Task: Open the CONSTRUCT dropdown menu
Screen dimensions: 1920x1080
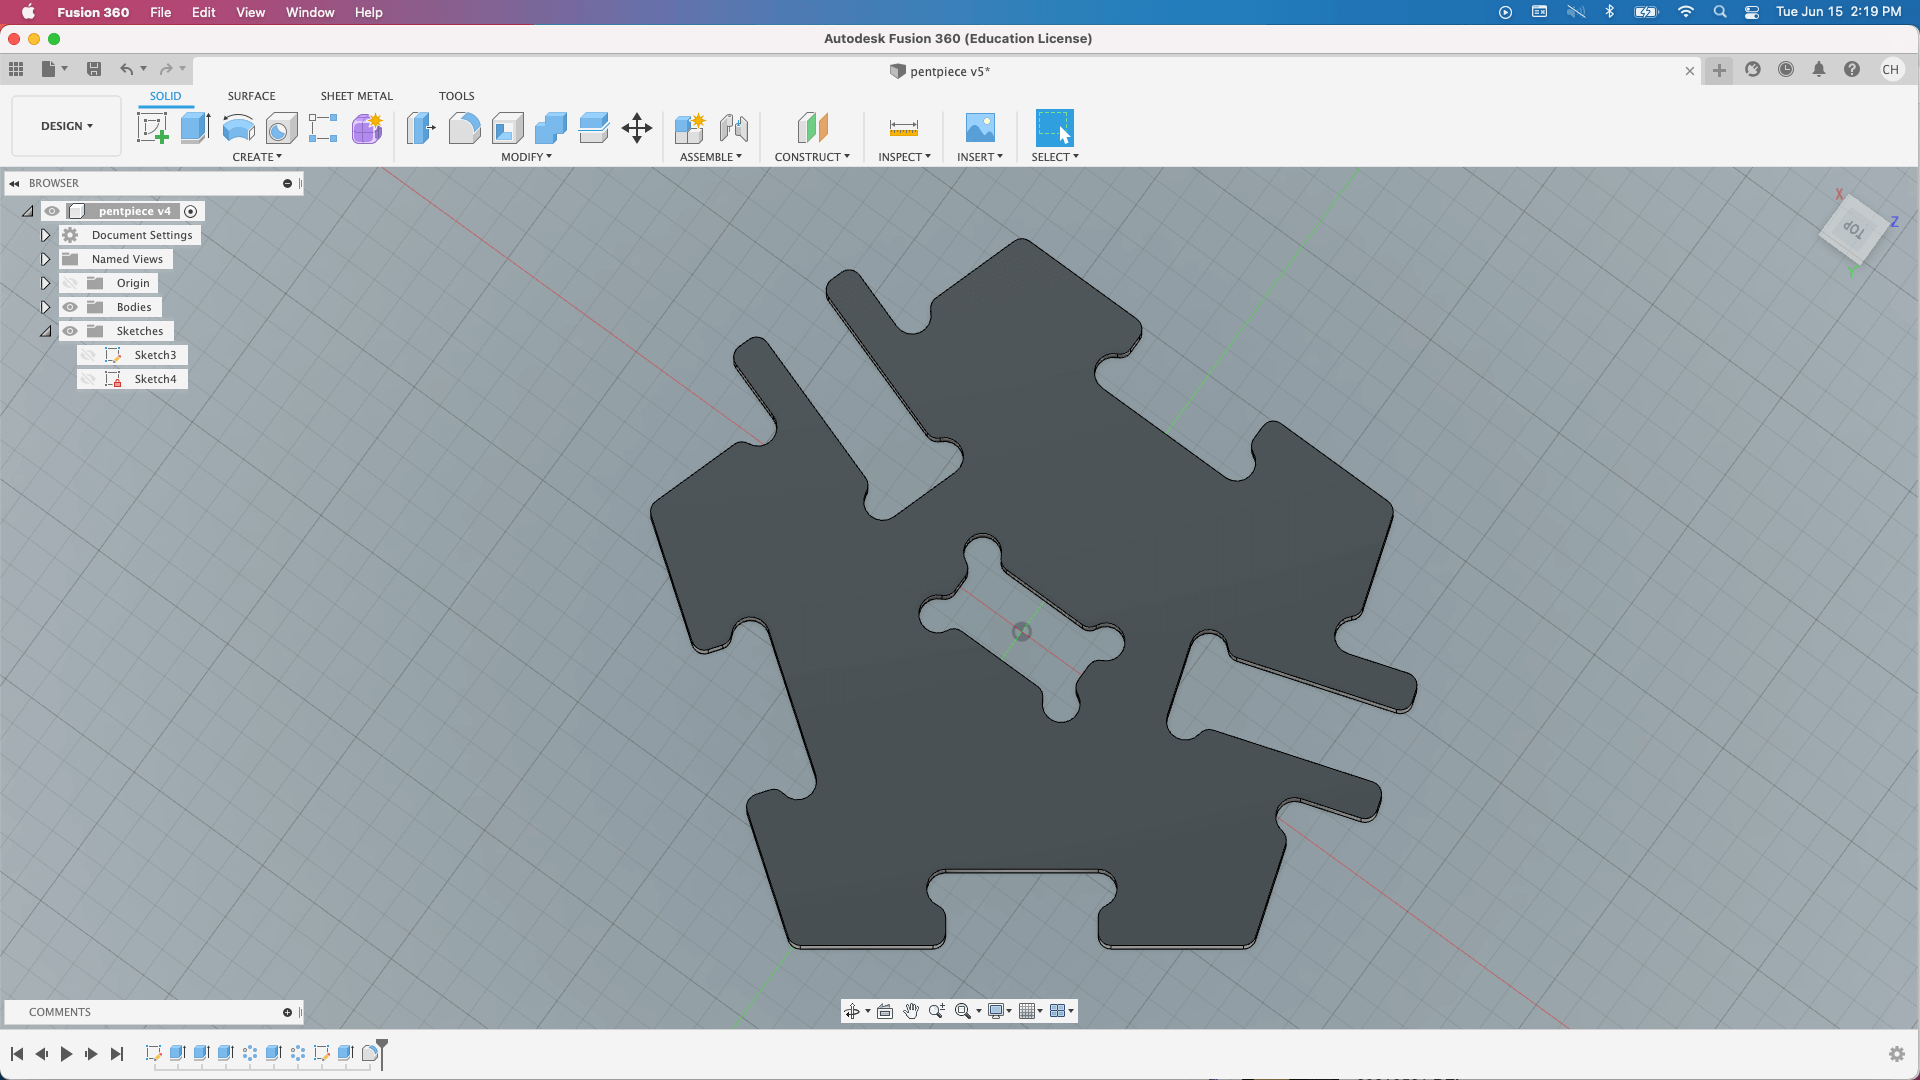Action: coord(812,157)
